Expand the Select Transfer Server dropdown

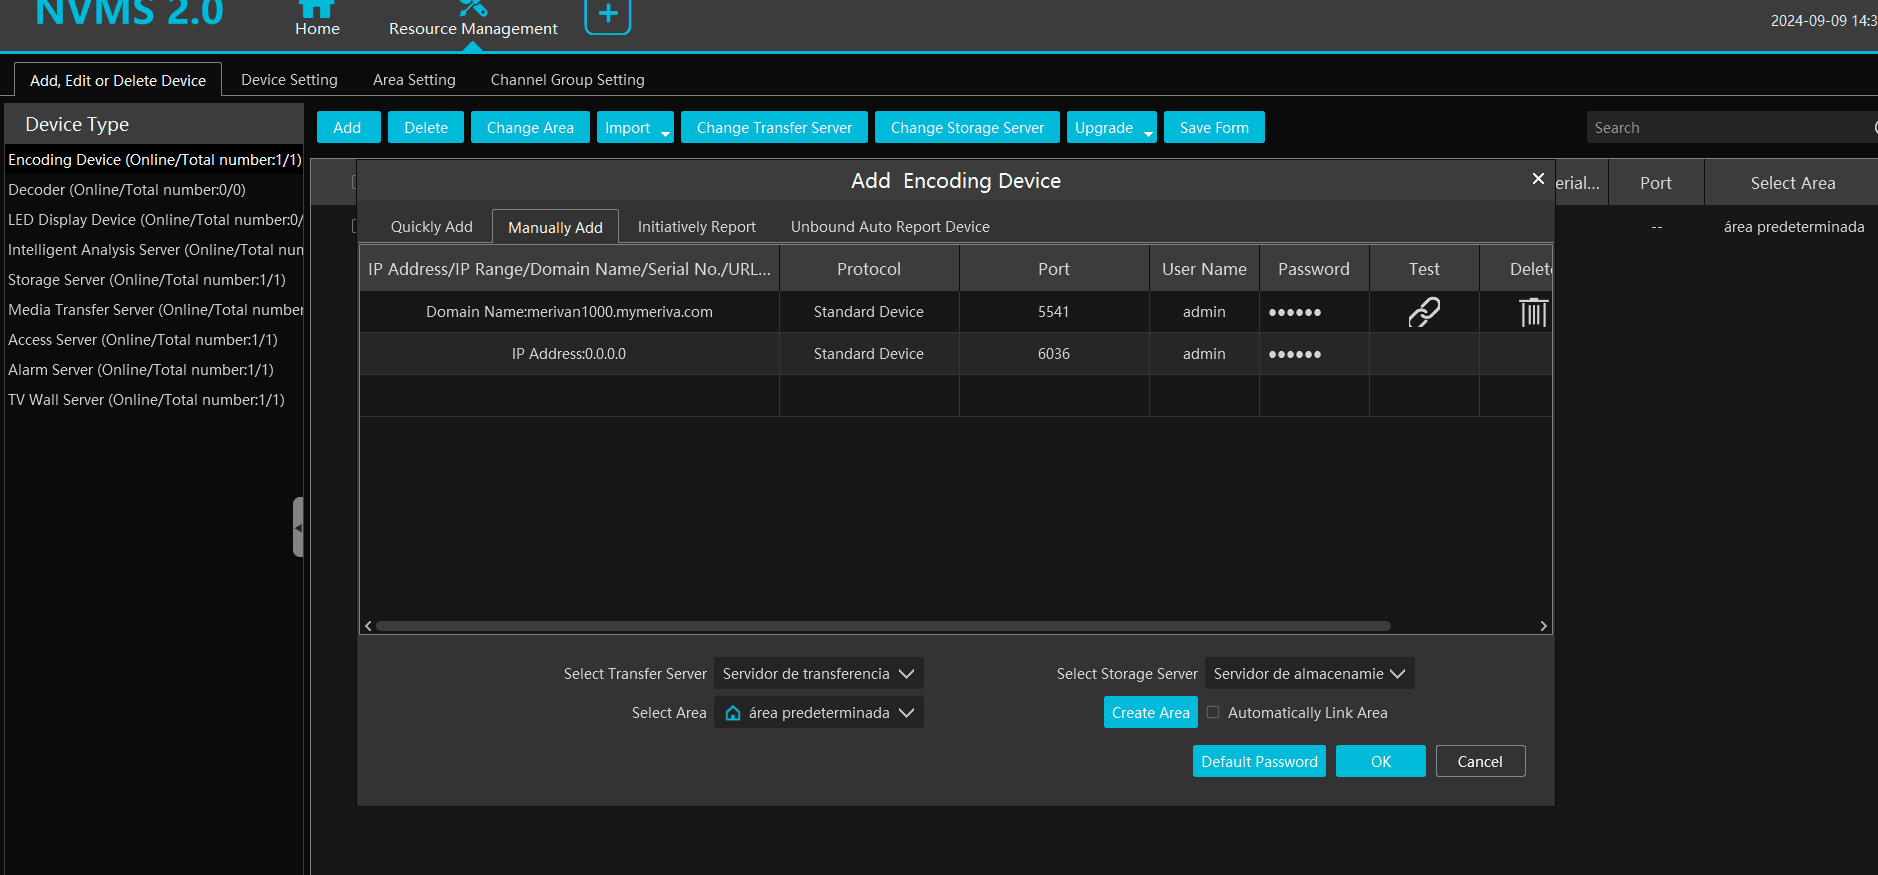coord(818,674)
